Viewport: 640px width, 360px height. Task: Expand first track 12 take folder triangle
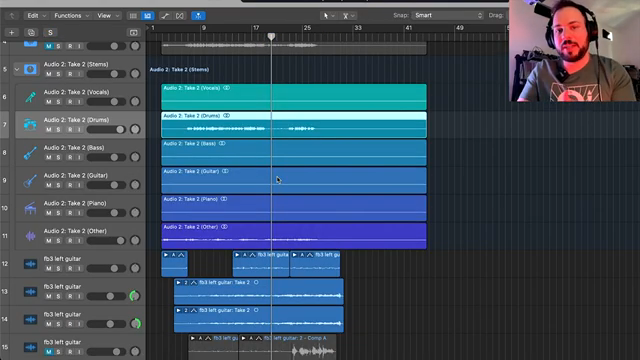(x=166, y=255)
